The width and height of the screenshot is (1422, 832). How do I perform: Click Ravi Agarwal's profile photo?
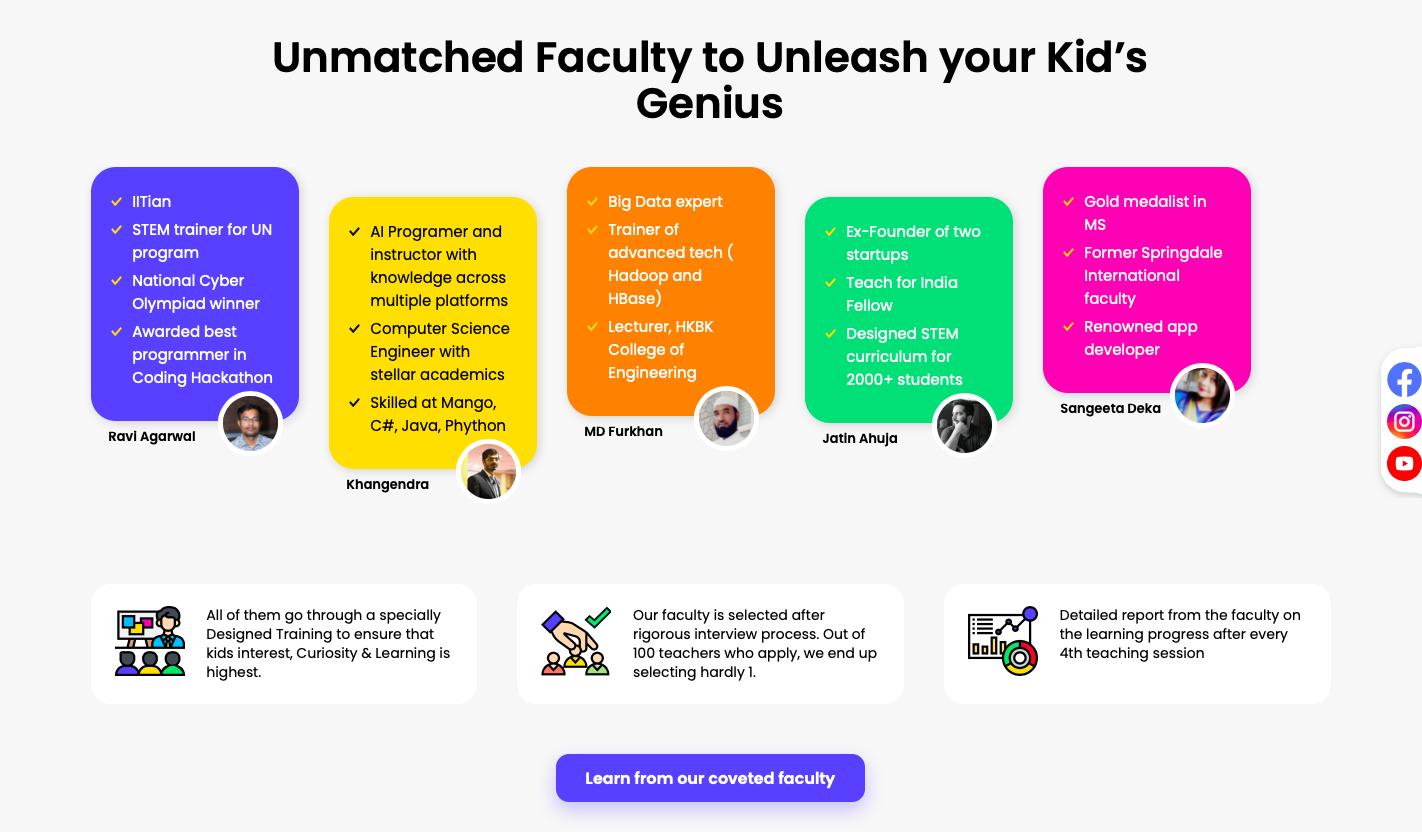tap(250, 422)
